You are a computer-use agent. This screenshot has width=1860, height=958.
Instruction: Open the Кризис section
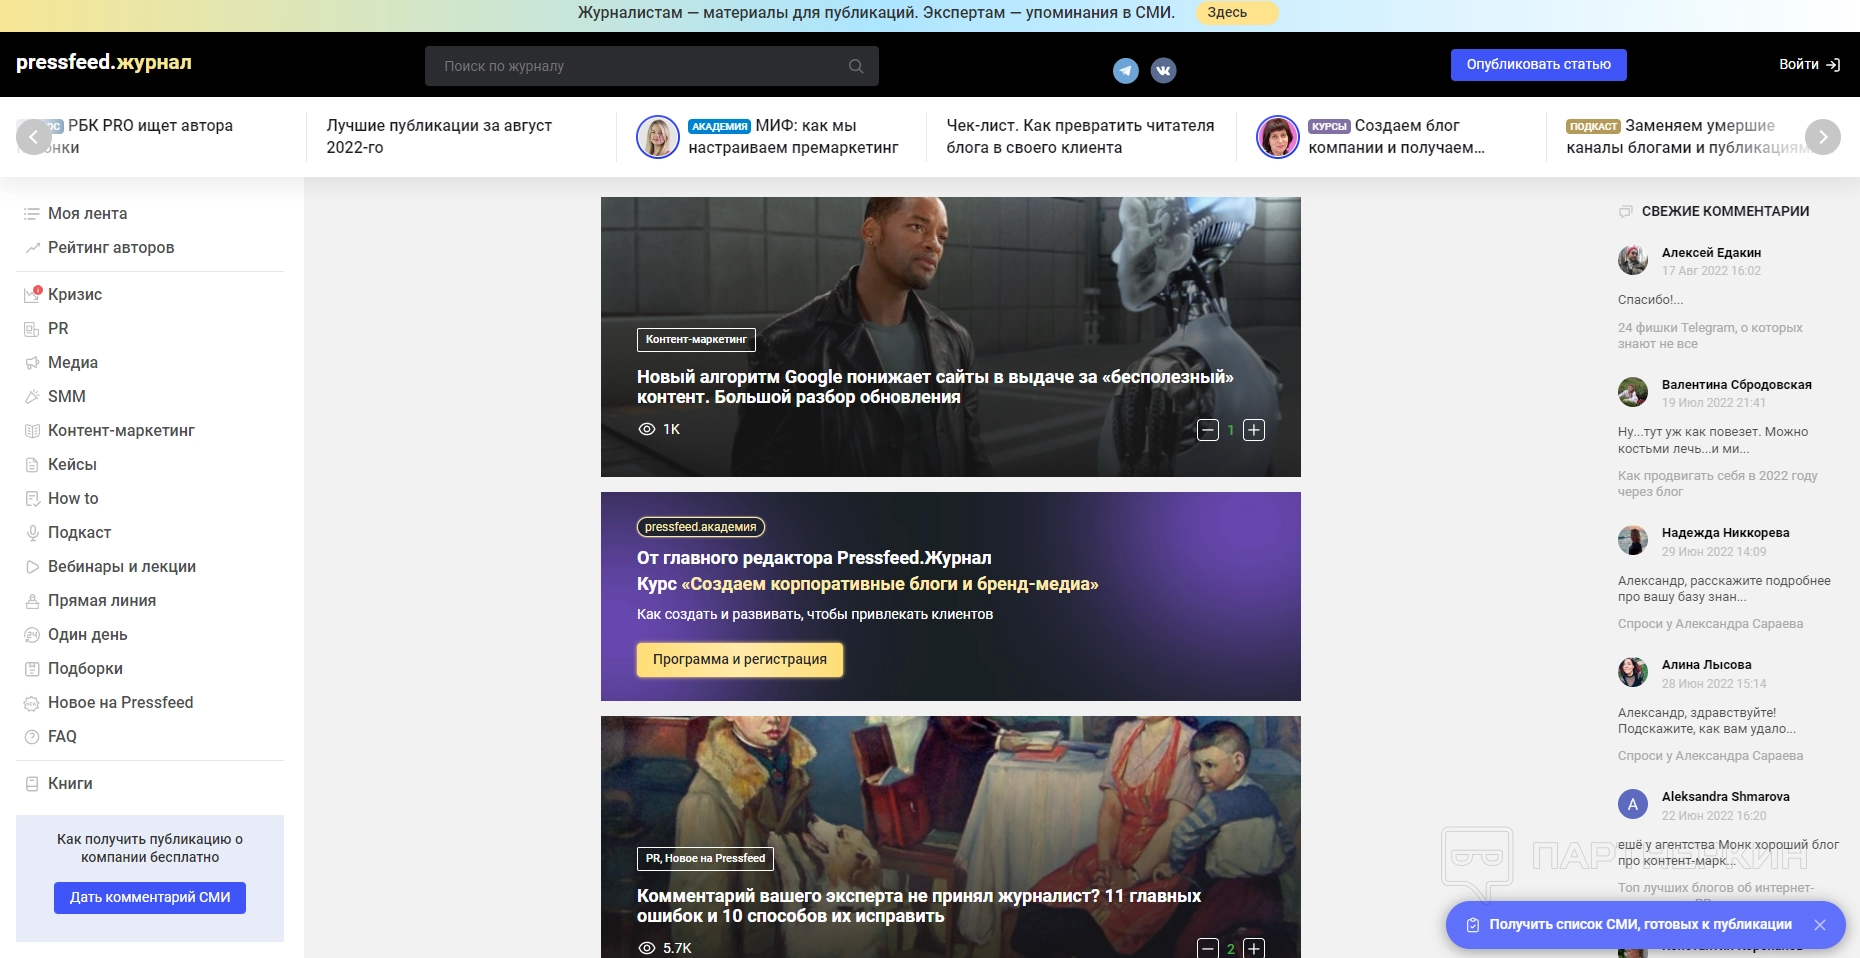pyautogui.click(x=75, y=294)
